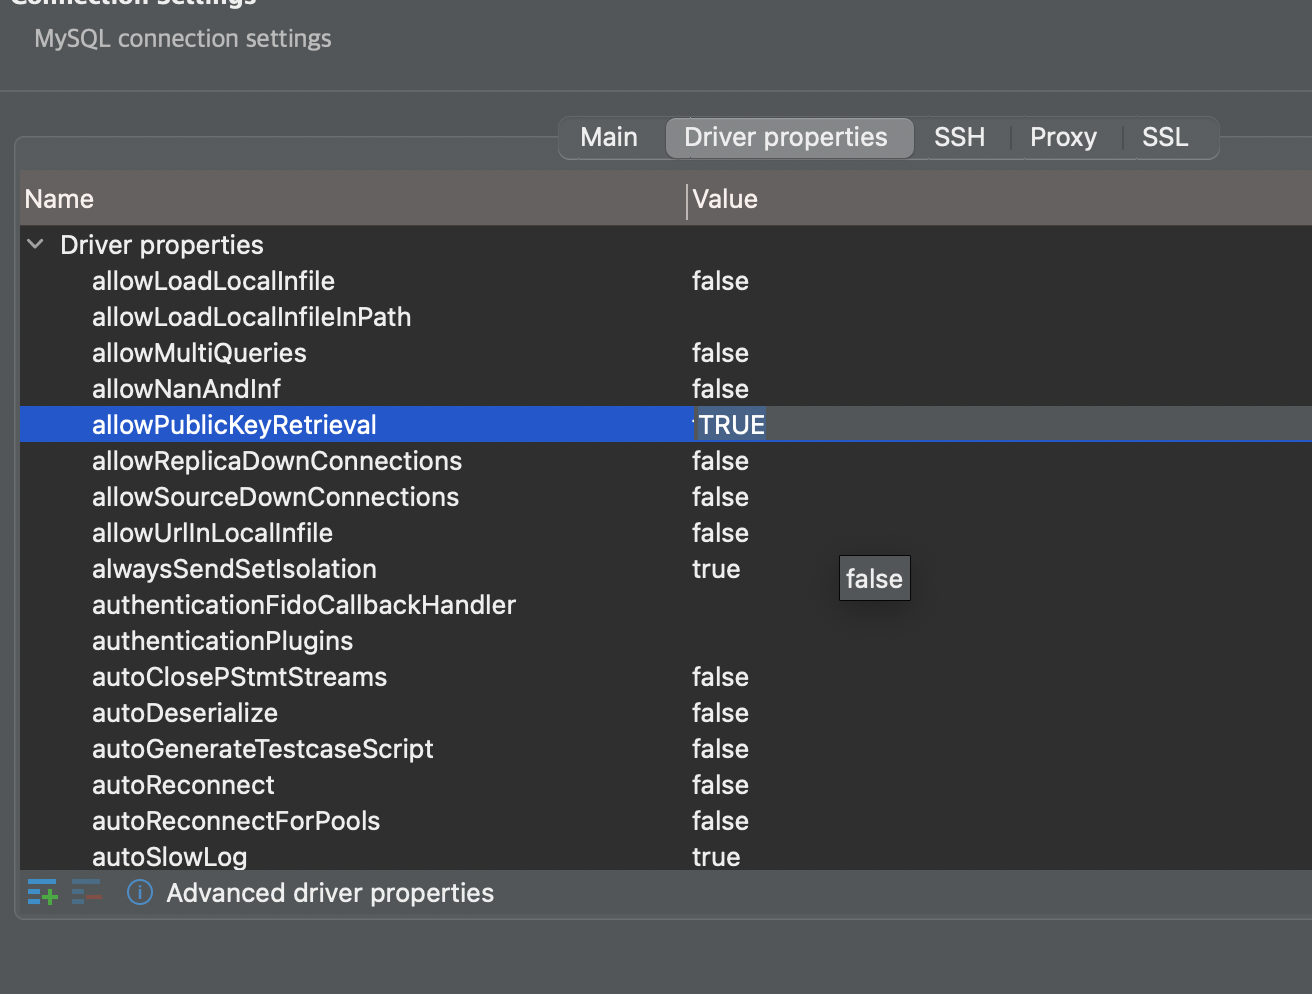The image size is (1312, 994).
Task: Select allowPublicKeyRetrieval property name
Action: pos(234,425)
